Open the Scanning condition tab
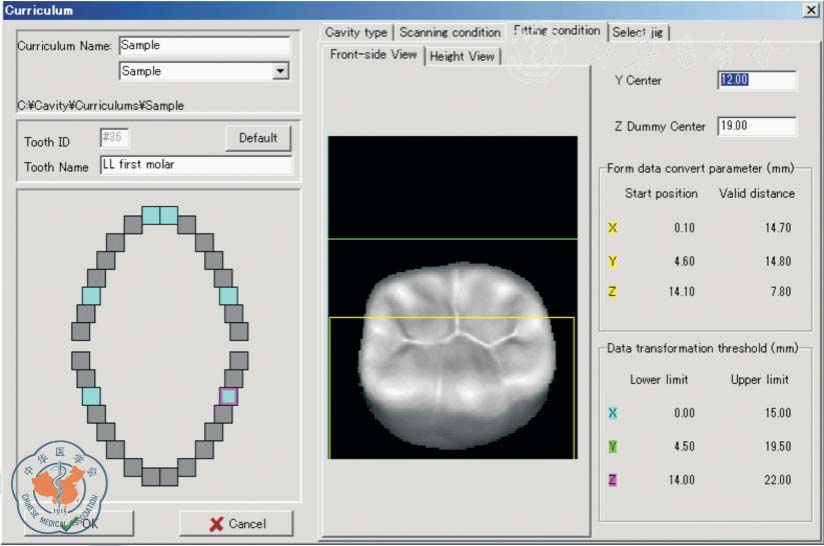Screen dimensions: 824x546 pyautogui.click(x=449, y=33)
